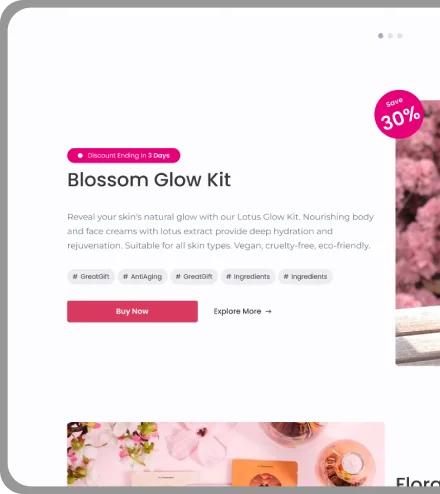The image size is (440, 494).
Task: Switch to the second carousel slide dot
Action: pos(390,36)
